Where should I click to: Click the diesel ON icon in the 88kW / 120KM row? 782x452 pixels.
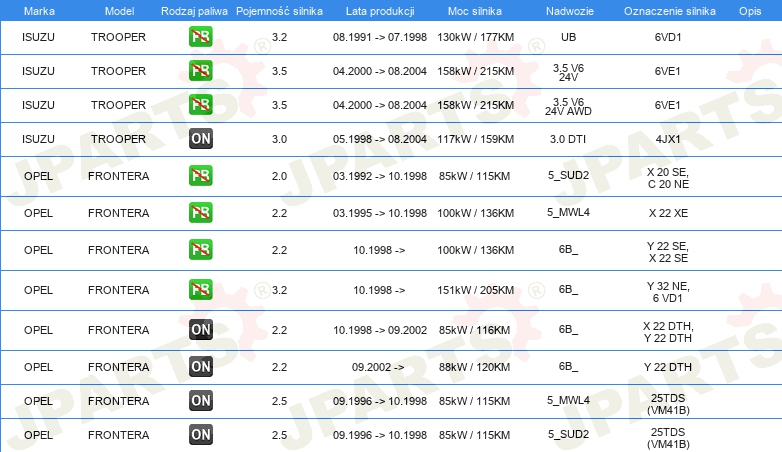(x=200, y=367)
